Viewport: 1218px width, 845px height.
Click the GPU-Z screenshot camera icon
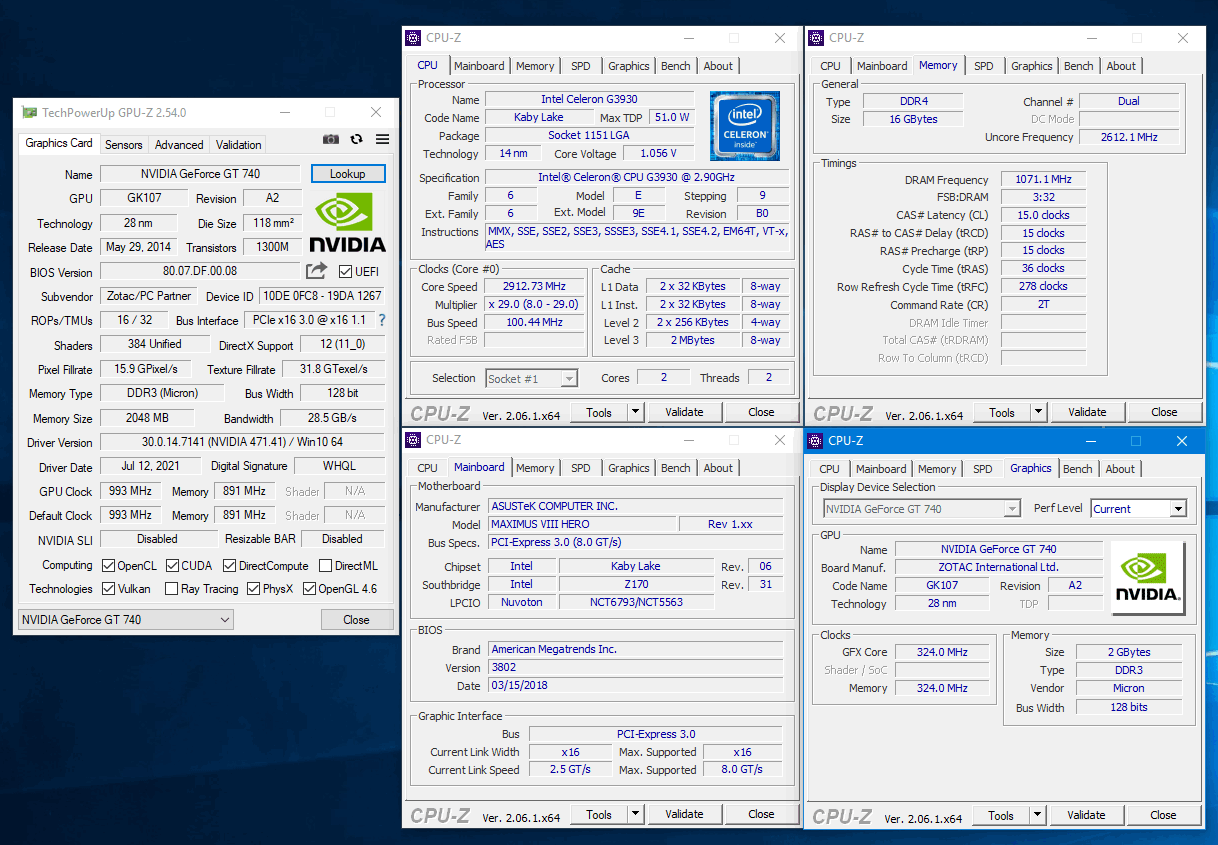(x=331, y=140)
